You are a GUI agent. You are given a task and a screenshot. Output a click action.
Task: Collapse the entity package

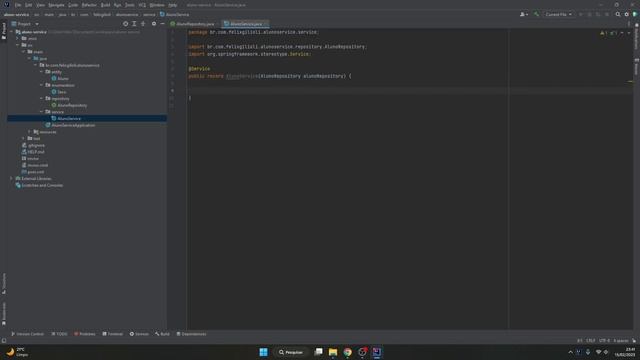click(x=41, y=72)
